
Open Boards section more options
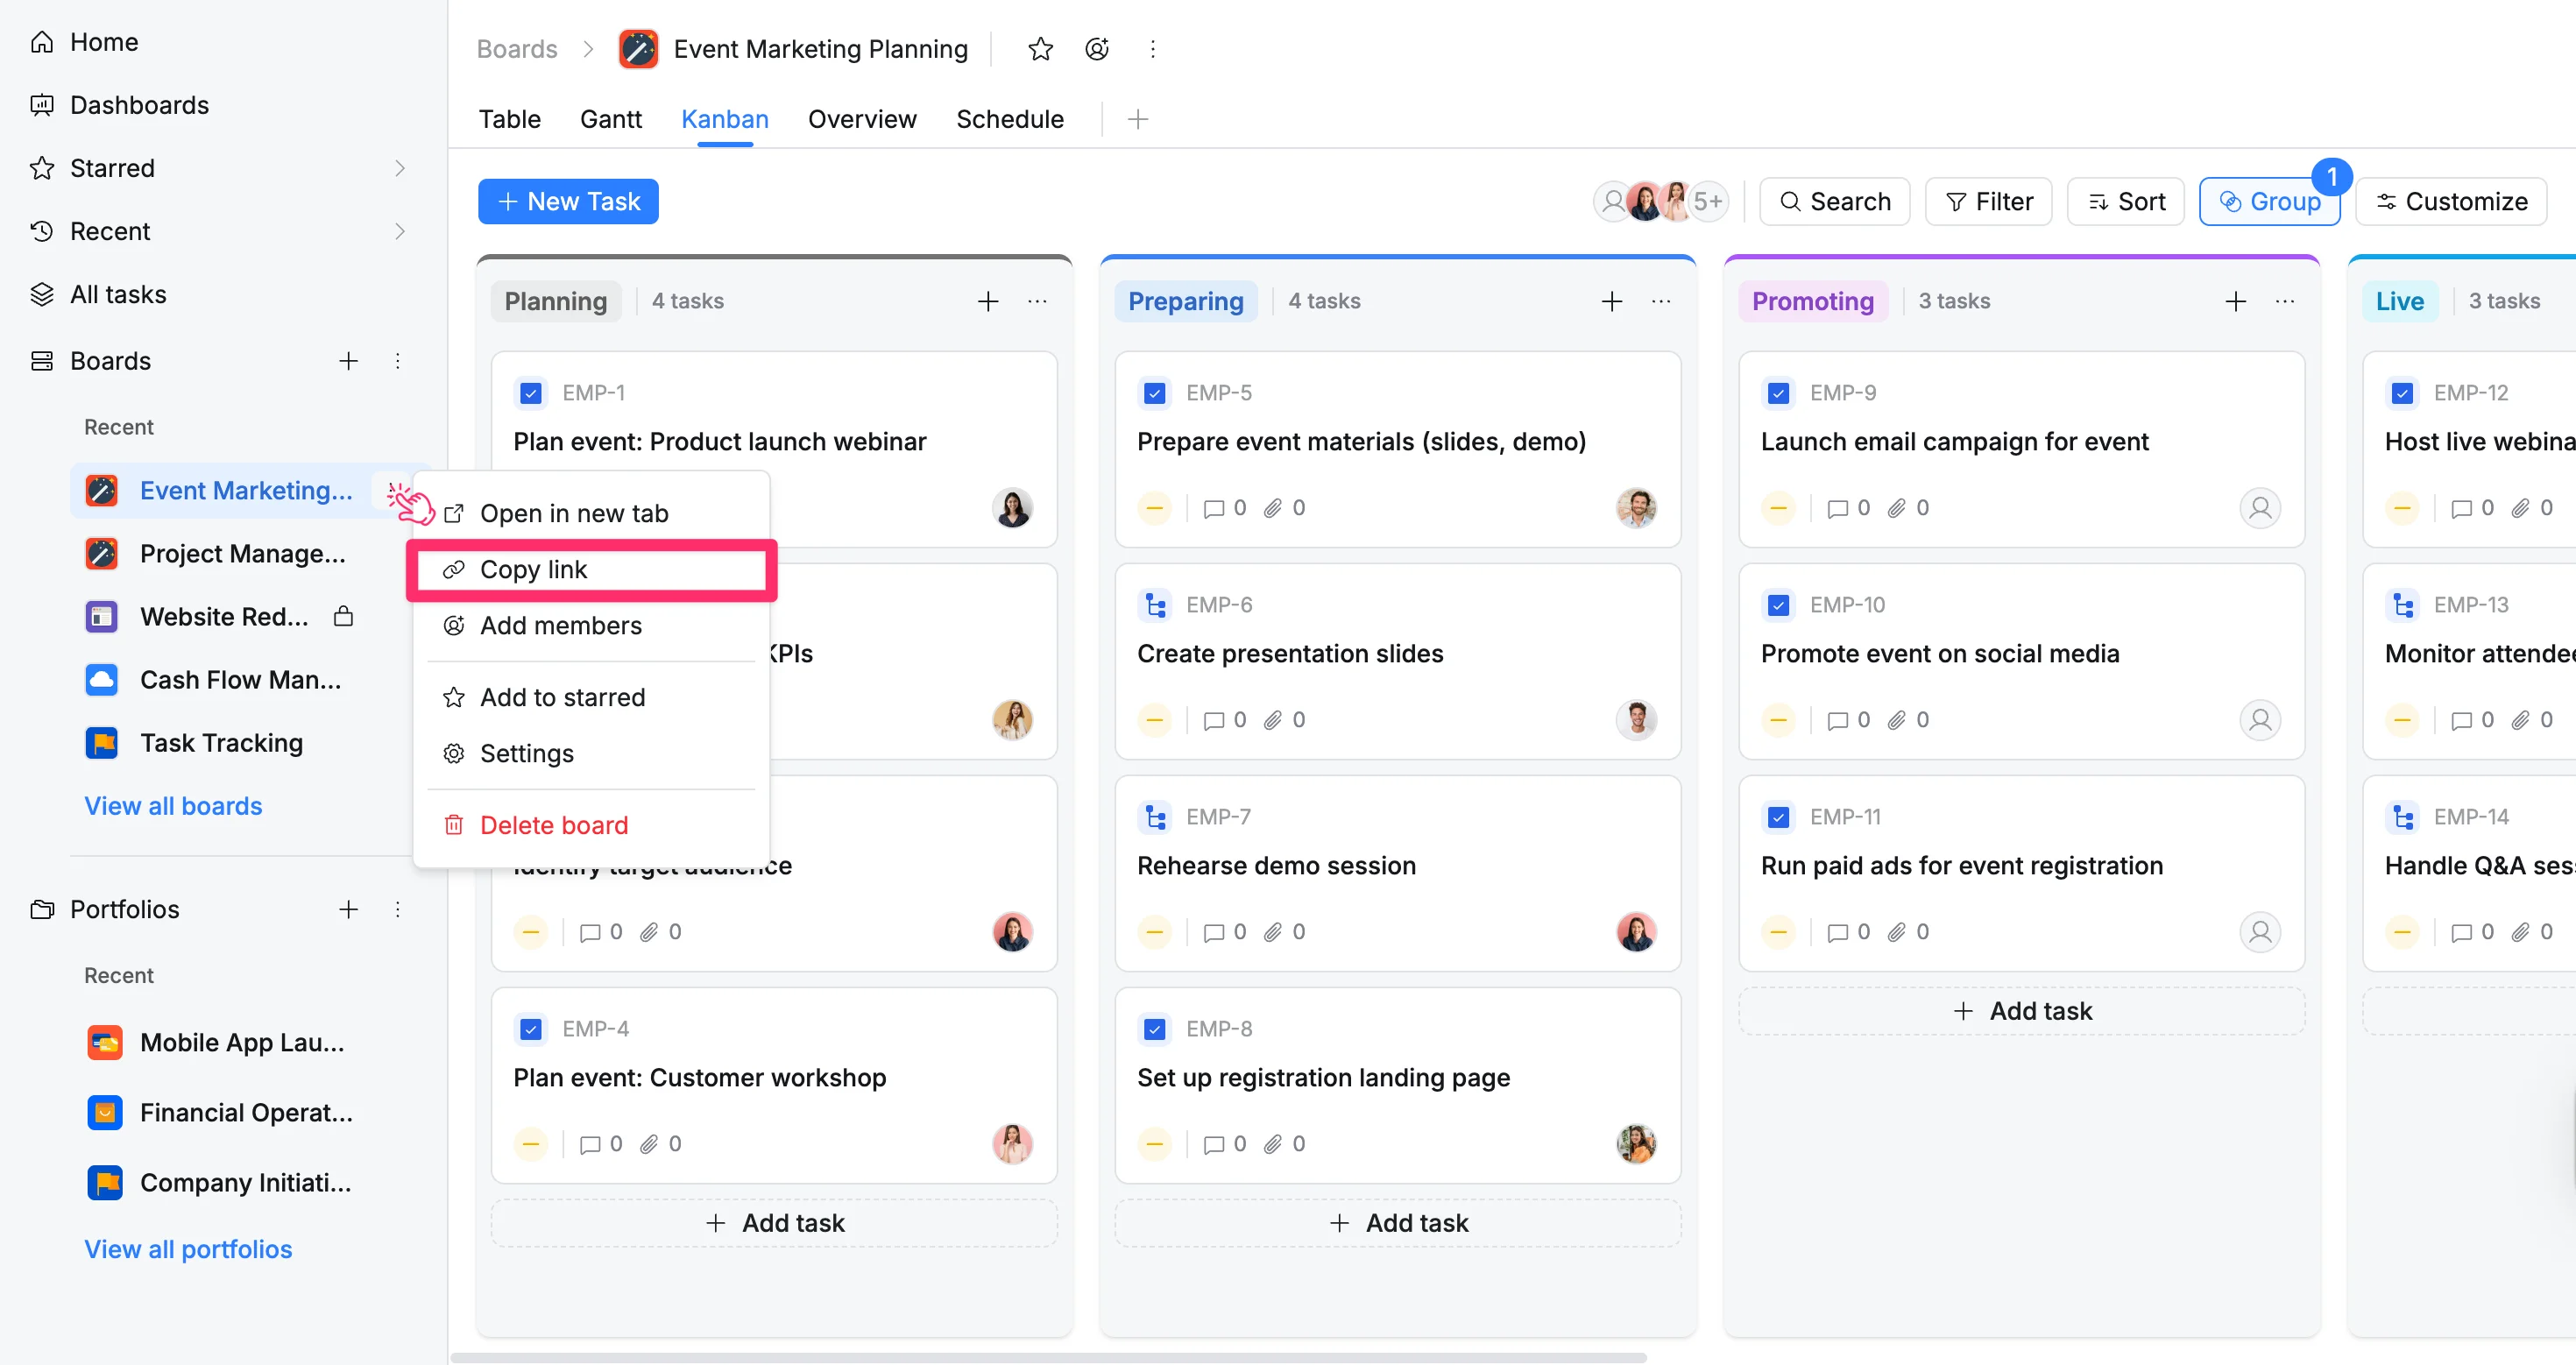(398, 361)
